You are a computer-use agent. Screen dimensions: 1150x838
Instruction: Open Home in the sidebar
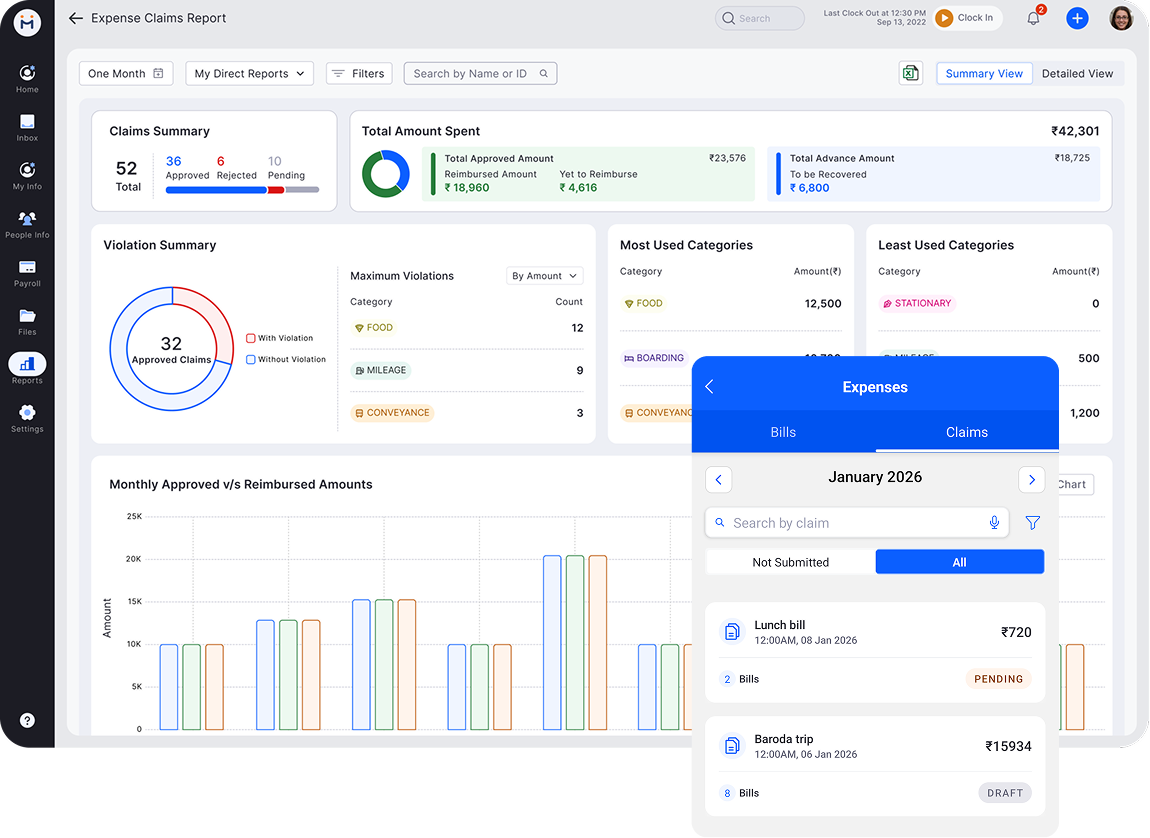point(27,78)
